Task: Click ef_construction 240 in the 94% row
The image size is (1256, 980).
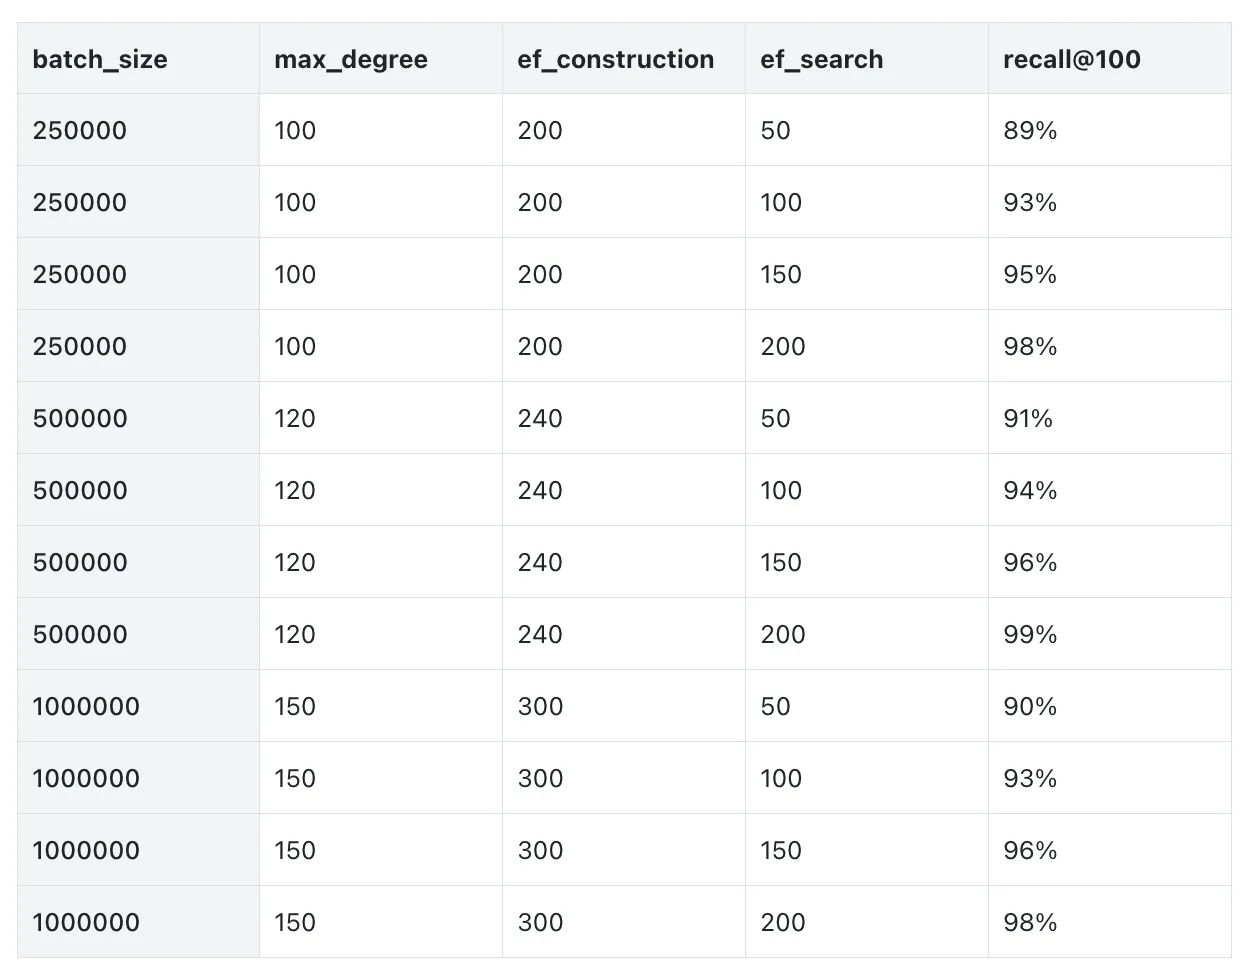Action: pos(540,491)
